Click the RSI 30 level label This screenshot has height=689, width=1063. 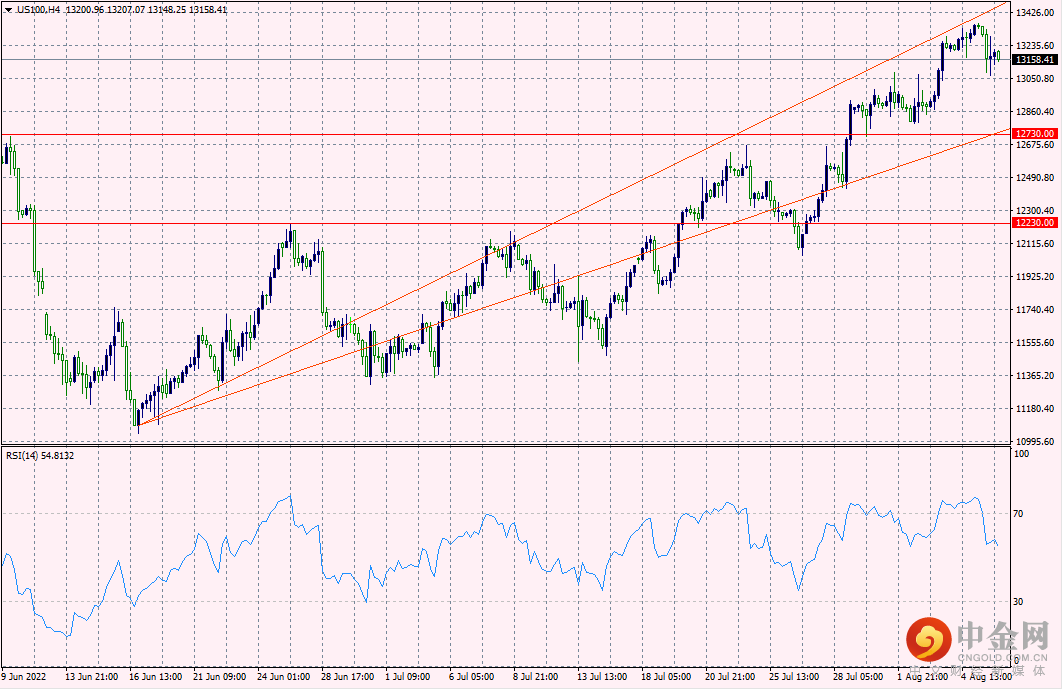click(x=1019, y=601)
